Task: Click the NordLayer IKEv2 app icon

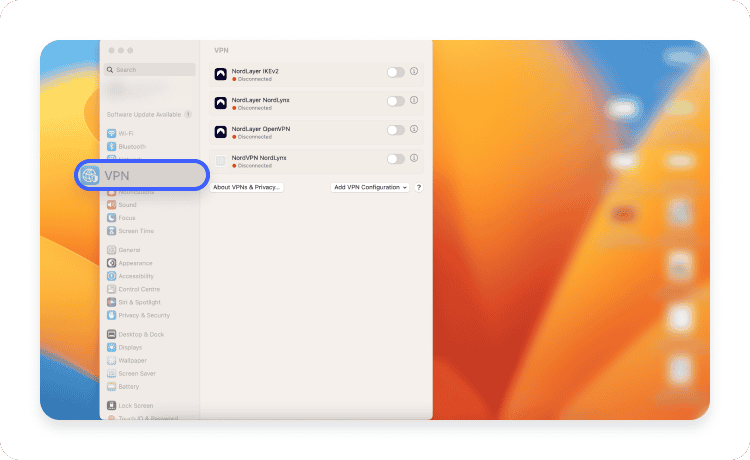Action: pyautogui.click(x=221, y=74)
